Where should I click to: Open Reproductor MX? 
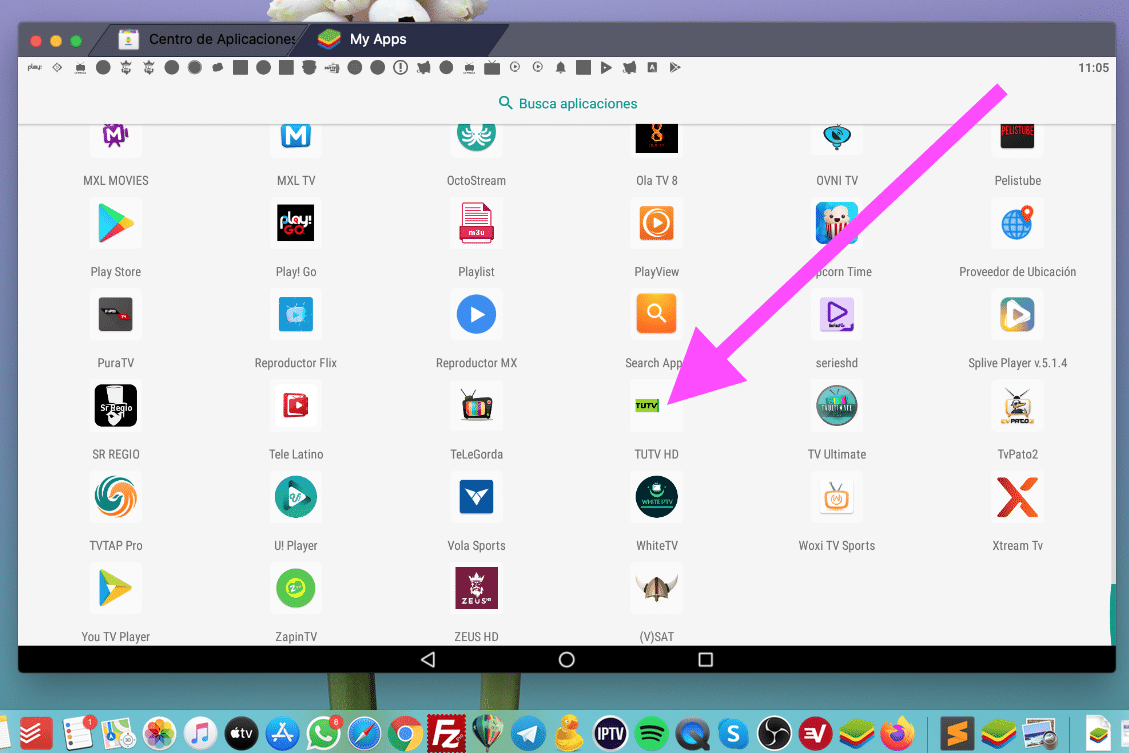tap(476, 314)
